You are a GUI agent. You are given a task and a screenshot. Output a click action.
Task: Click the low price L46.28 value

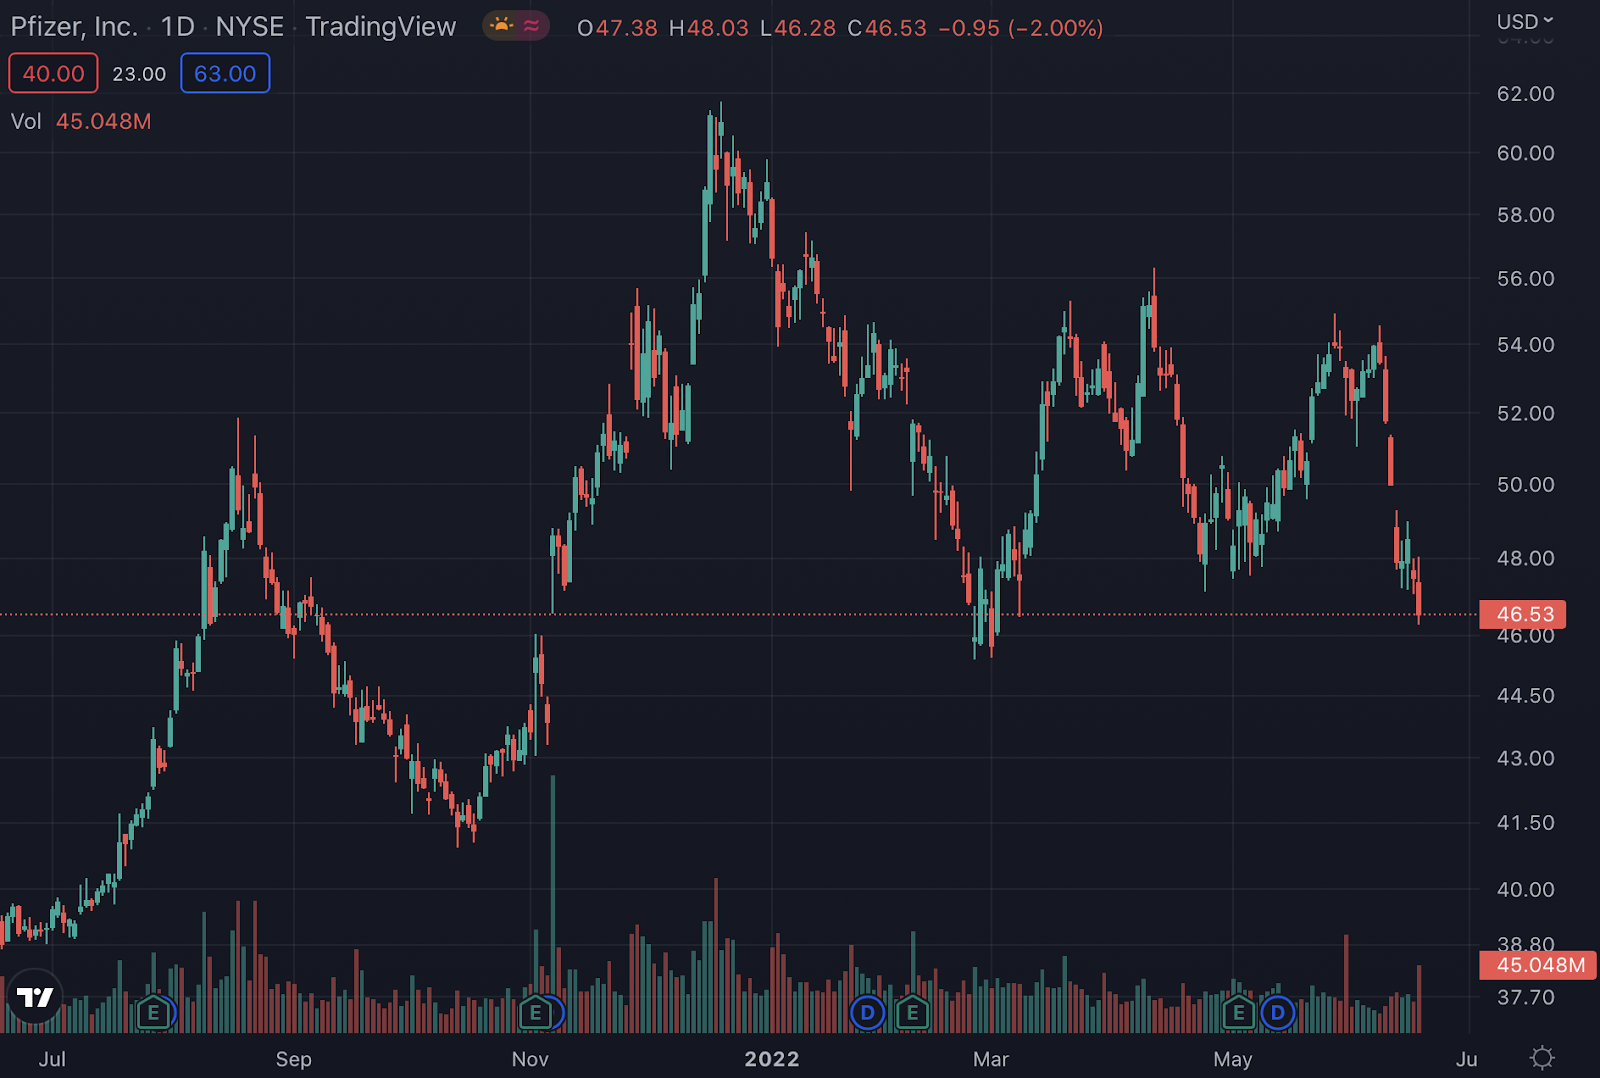tap(798, 28)
